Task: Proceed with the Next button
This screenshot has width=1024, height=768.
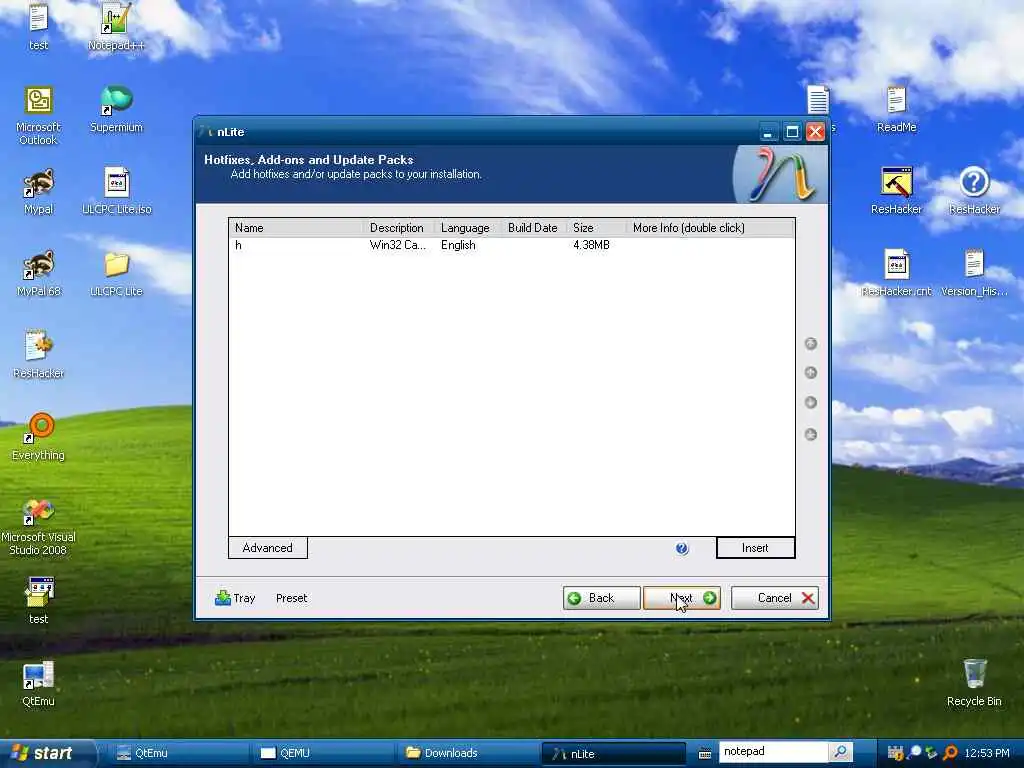Action: (682, 598)
